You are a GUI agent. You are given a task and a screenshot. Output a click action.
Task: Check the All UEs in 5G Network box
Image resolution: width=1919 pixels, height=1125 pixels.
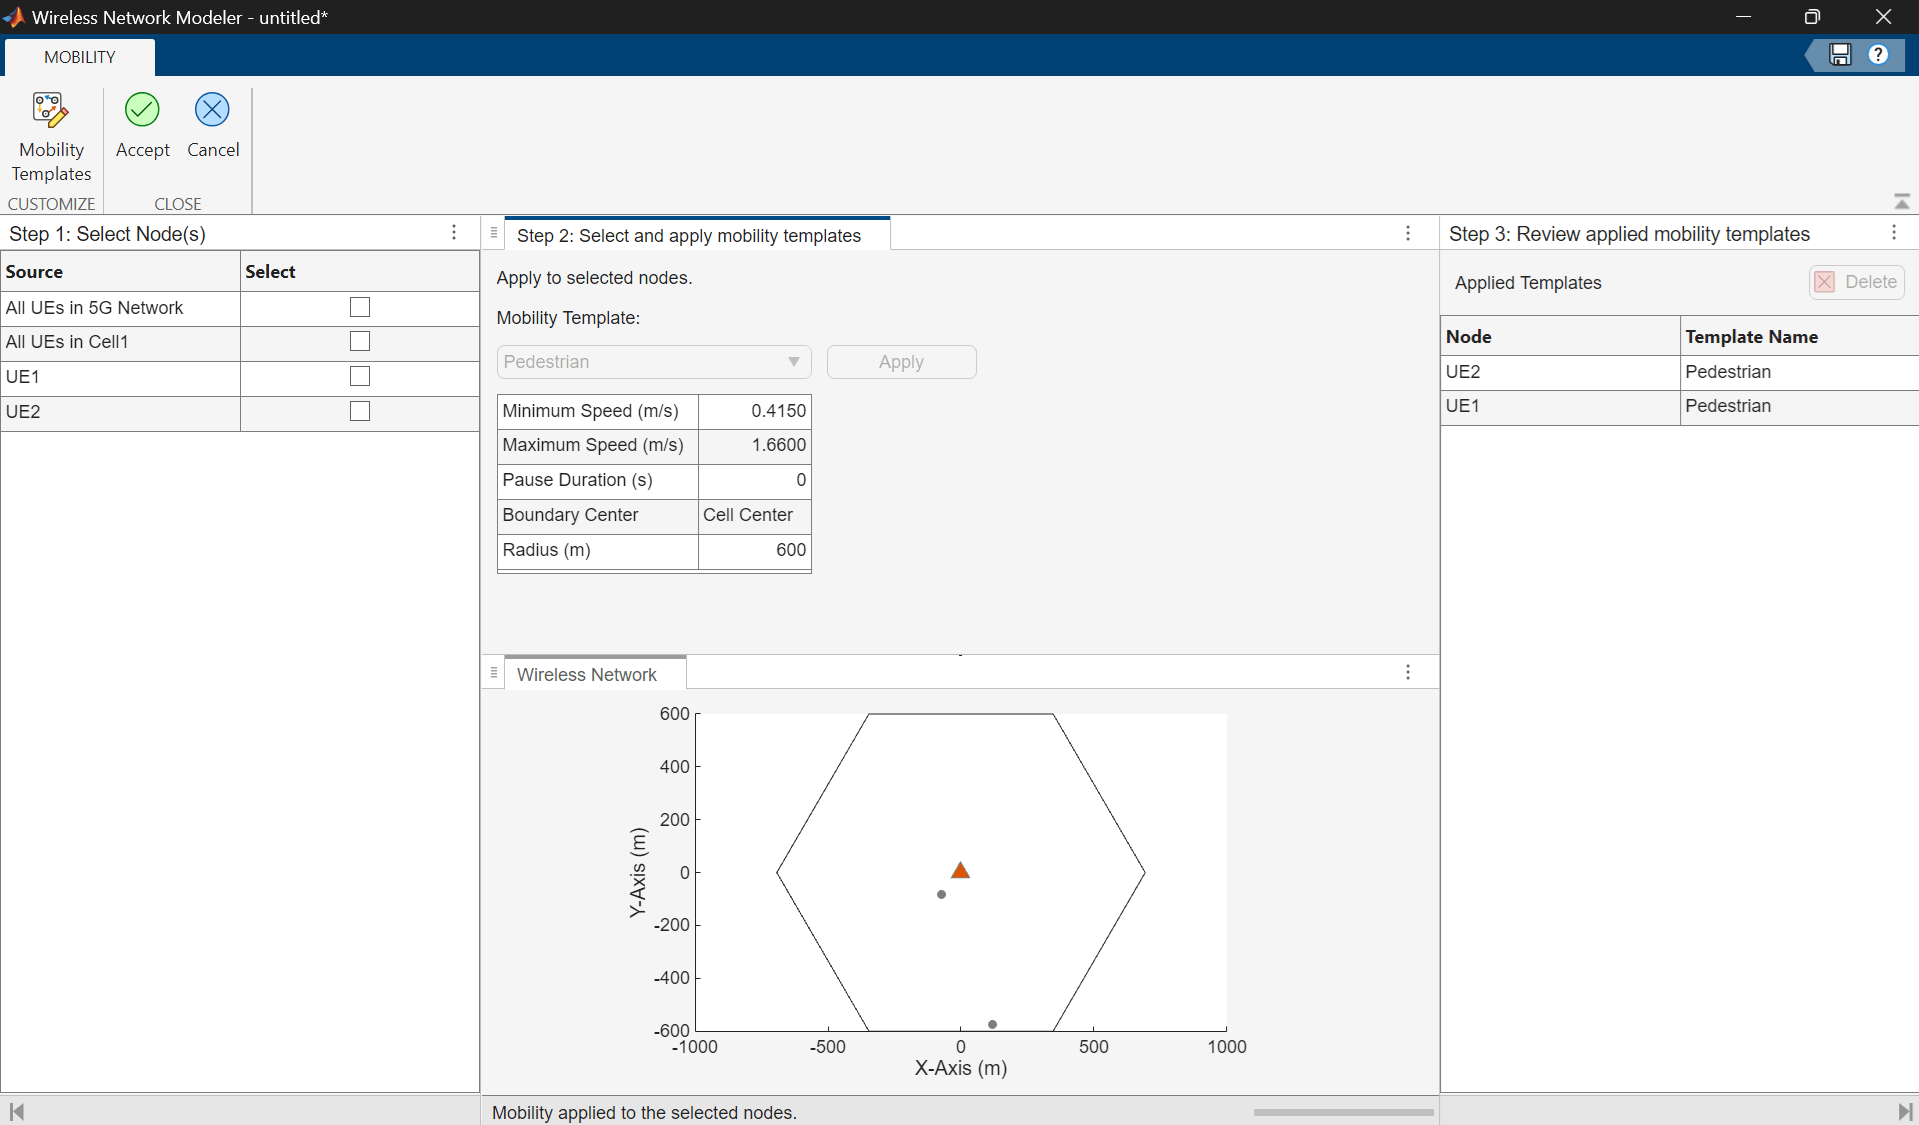(x=360, y=308)
